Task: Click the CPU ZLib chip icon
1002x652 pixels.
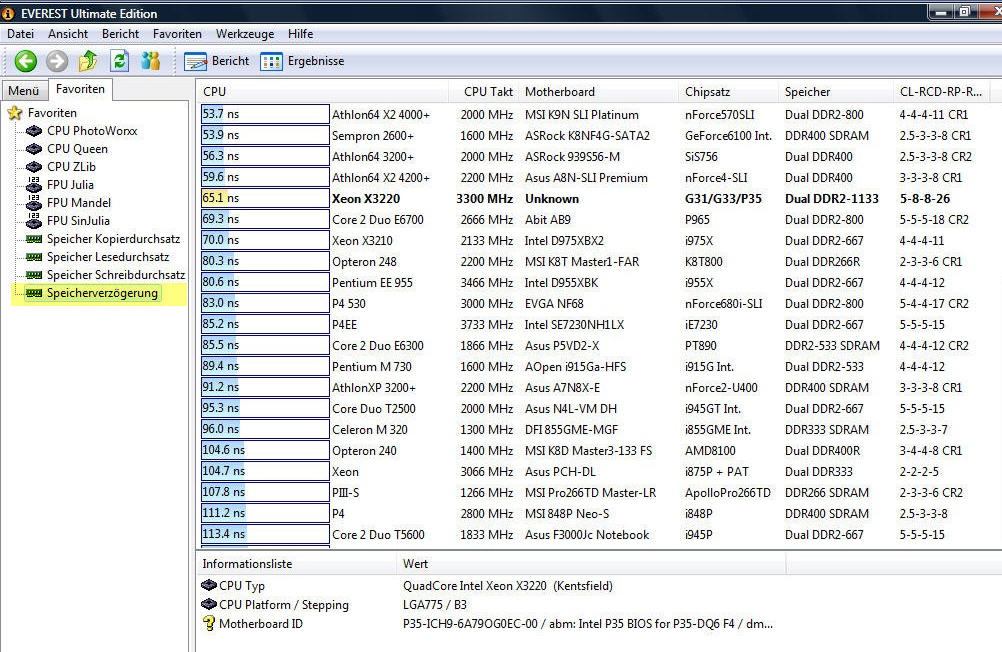Action: click(34, 167)
